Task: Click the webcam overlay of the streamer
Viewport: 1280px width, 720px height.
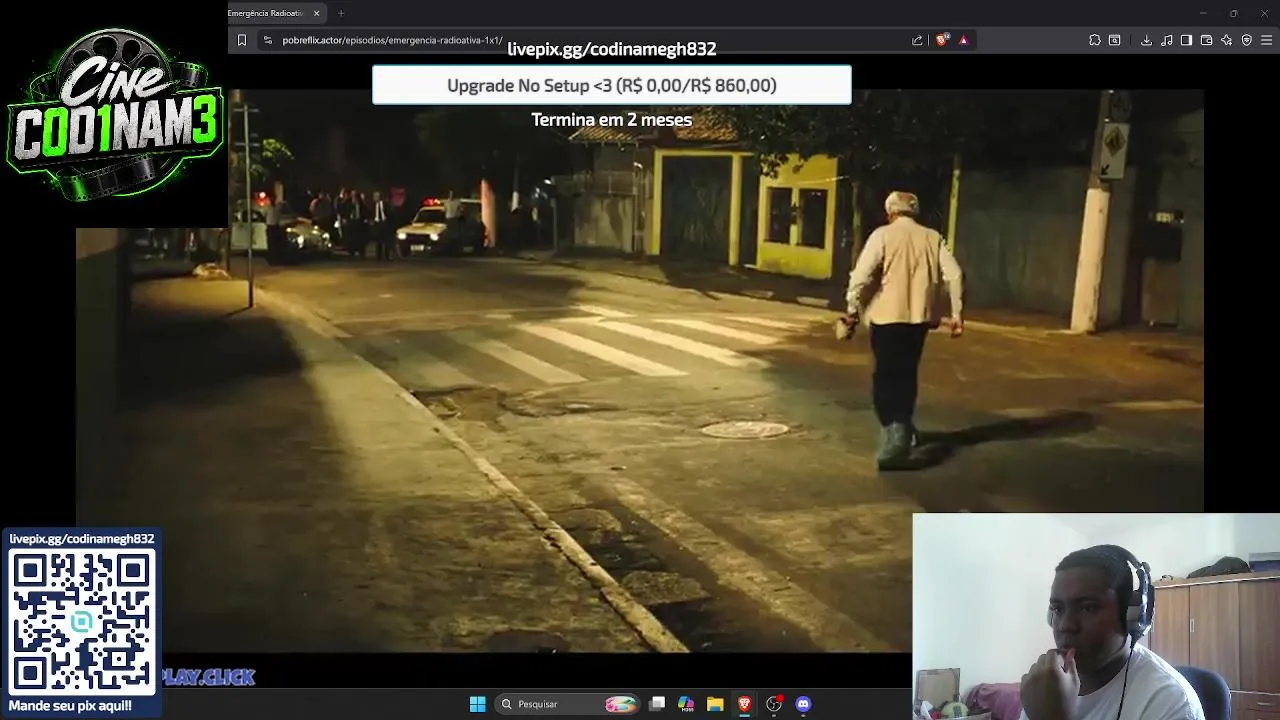Action: [x=1096, y=616]
